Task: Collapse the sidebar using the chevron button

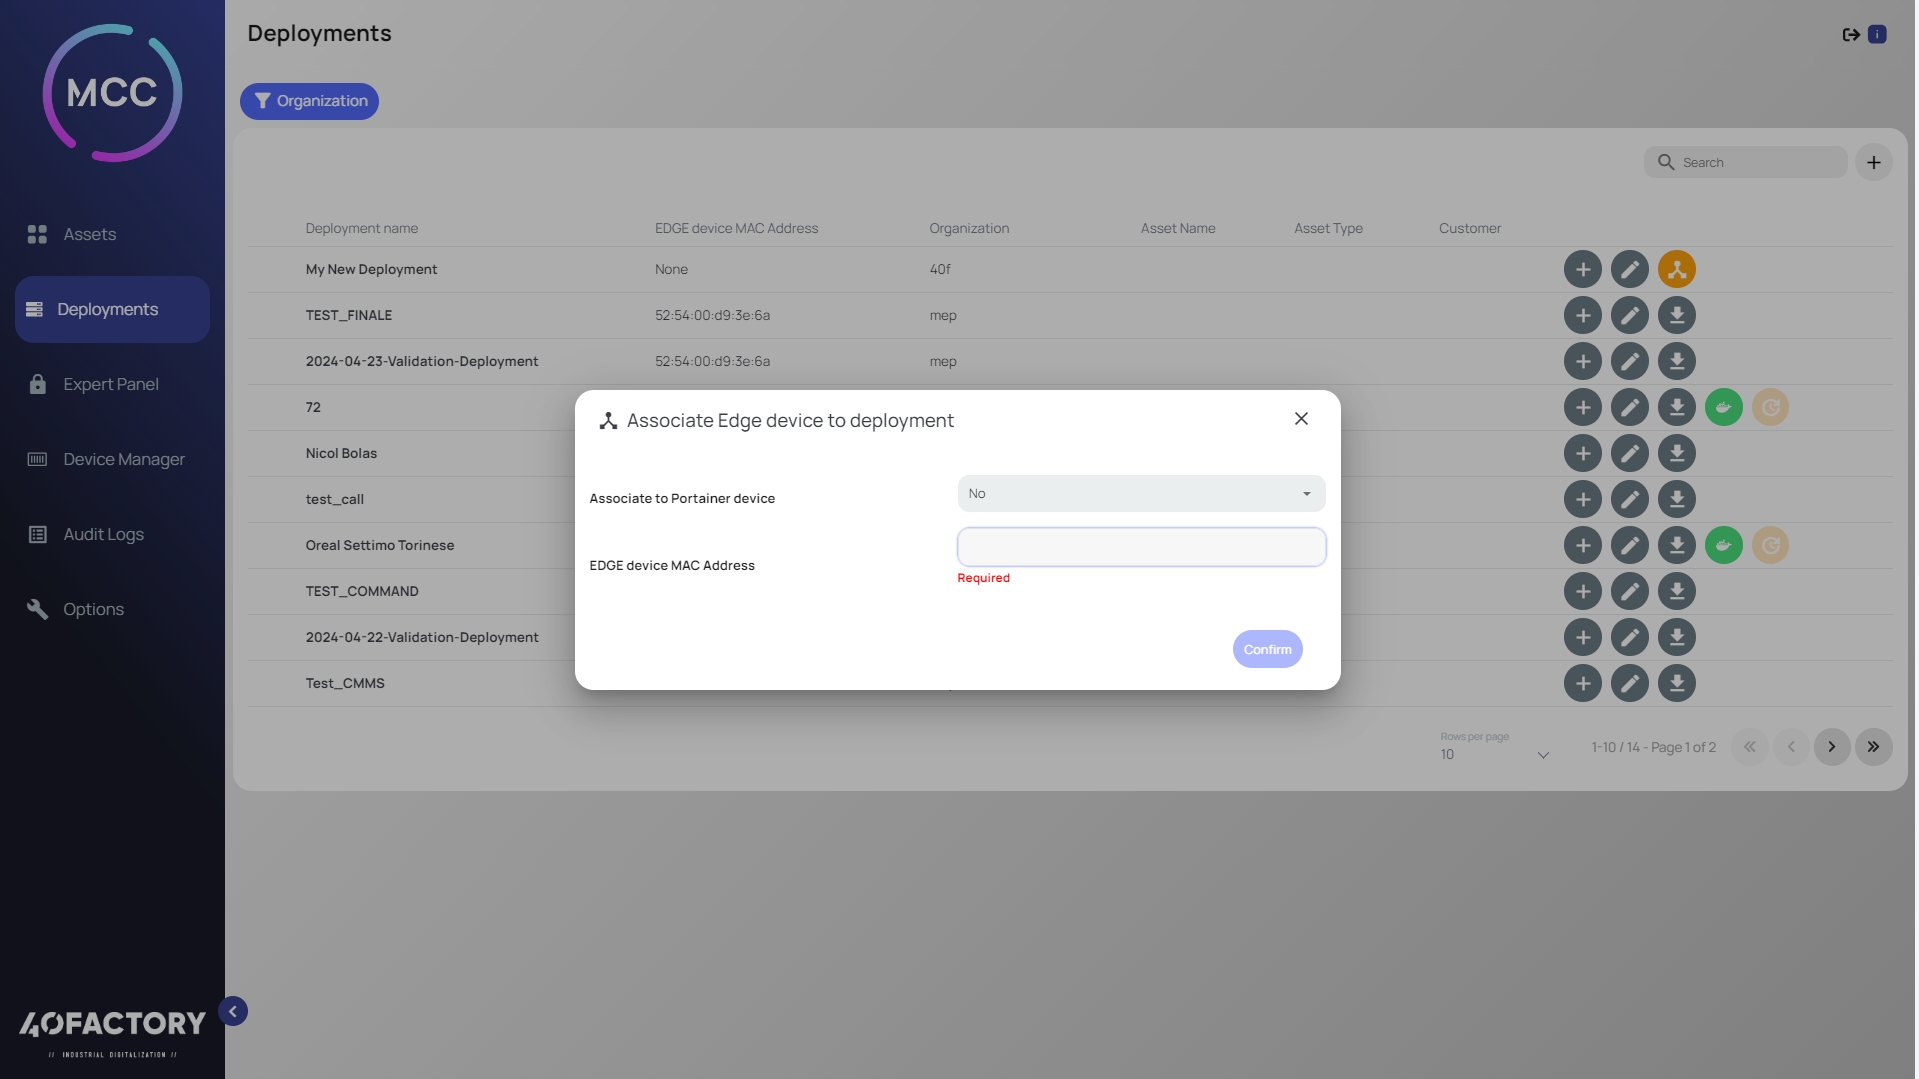Action: coord(233,1011)
